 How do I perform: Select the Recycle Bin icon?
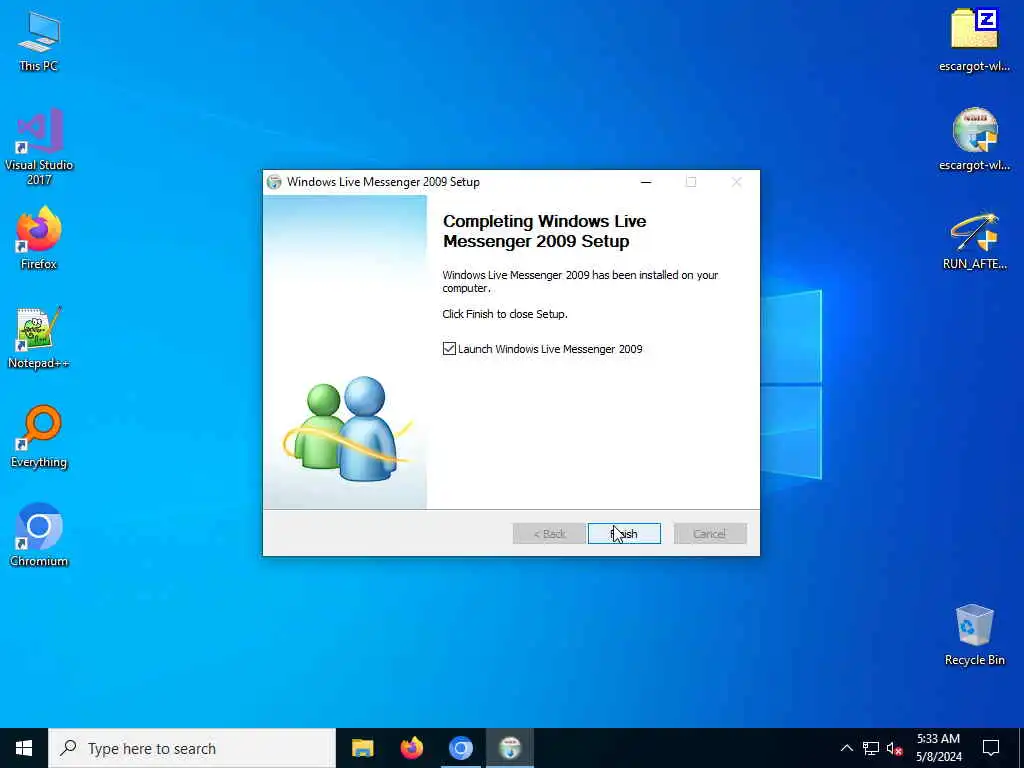pos(974,634)
